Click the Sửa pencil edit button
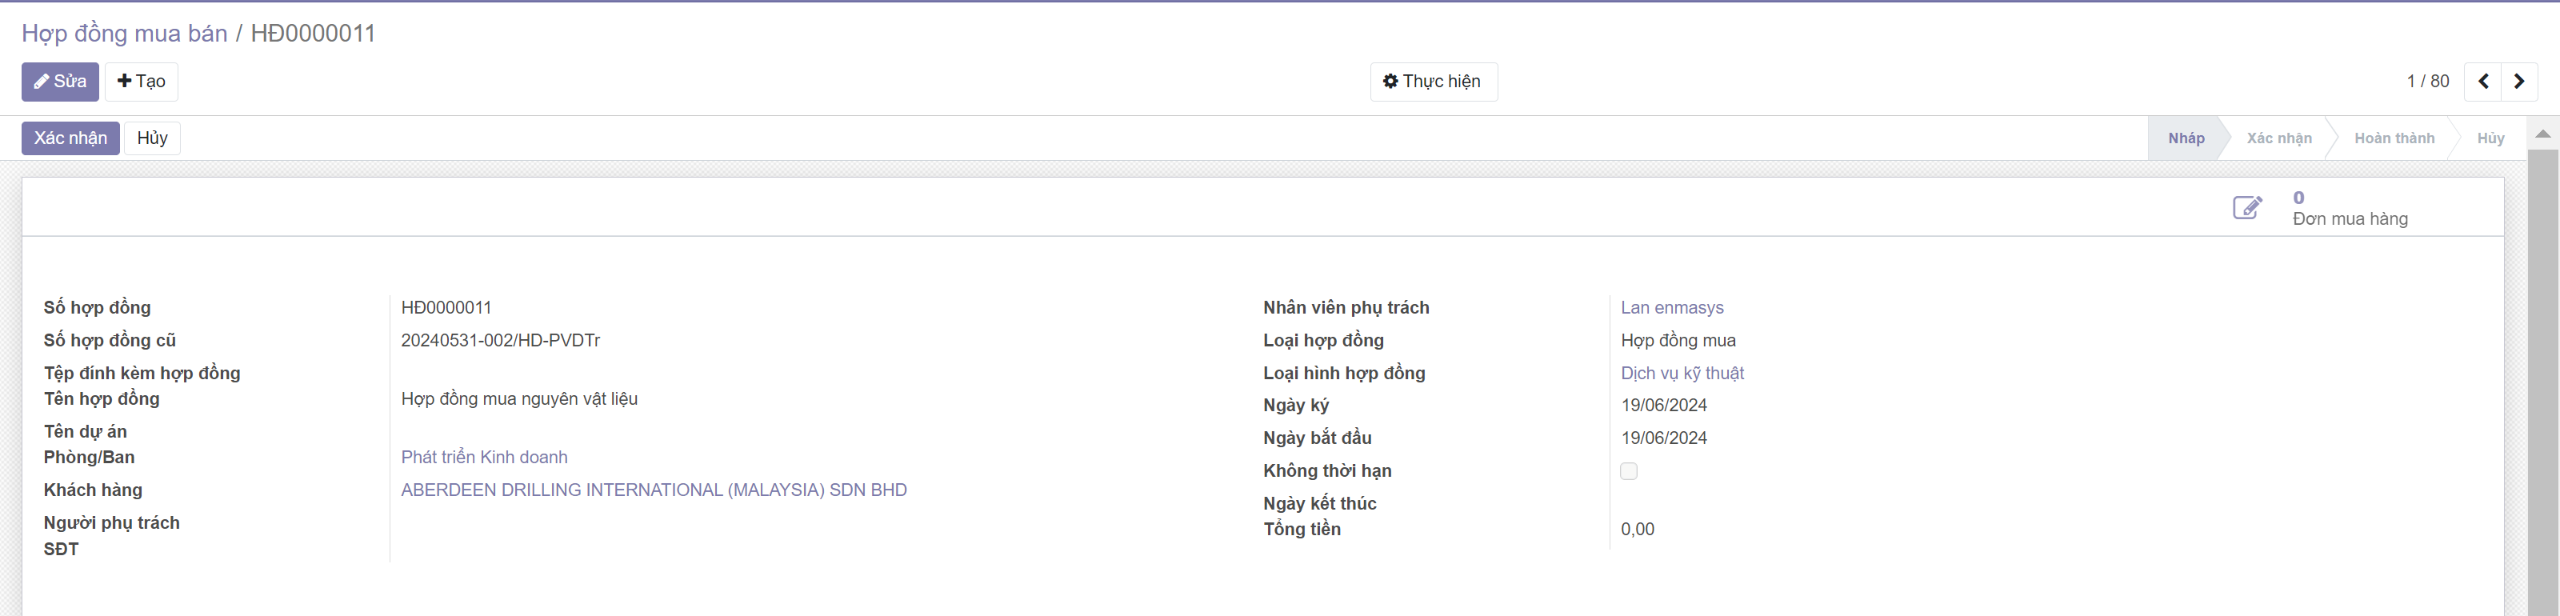Screen dimensions: 2560x616 pos(60,81)
